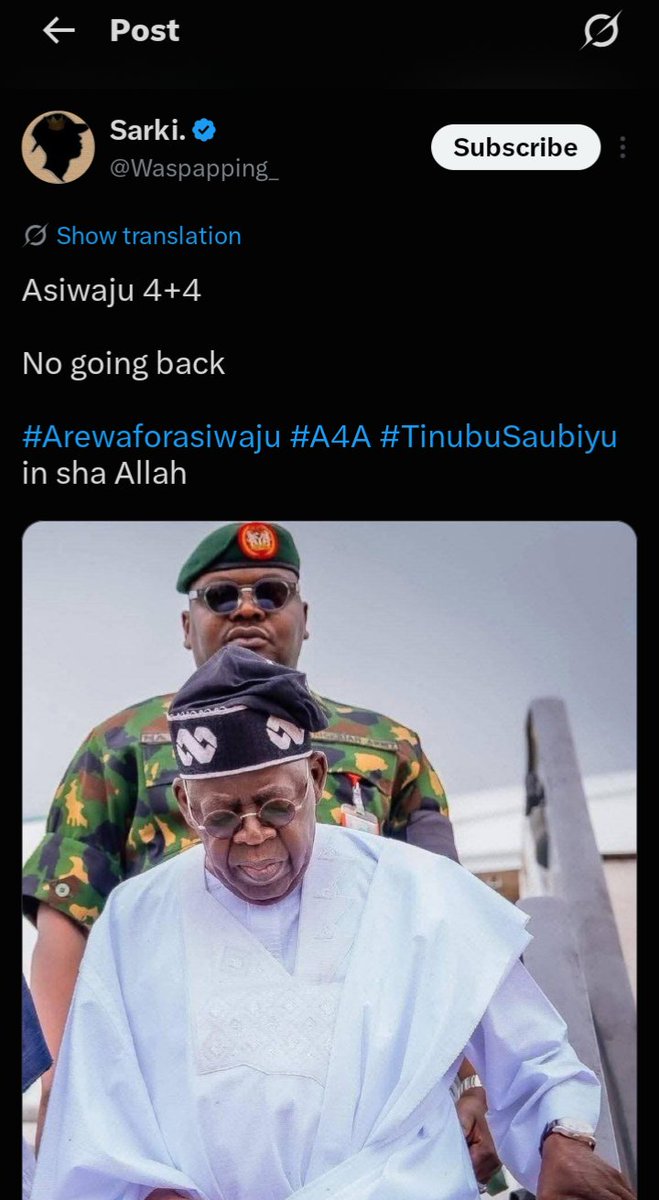Tap the back arrow to leave the post
This screenshot has width=659, height=1200.
(x=59, y=31)
